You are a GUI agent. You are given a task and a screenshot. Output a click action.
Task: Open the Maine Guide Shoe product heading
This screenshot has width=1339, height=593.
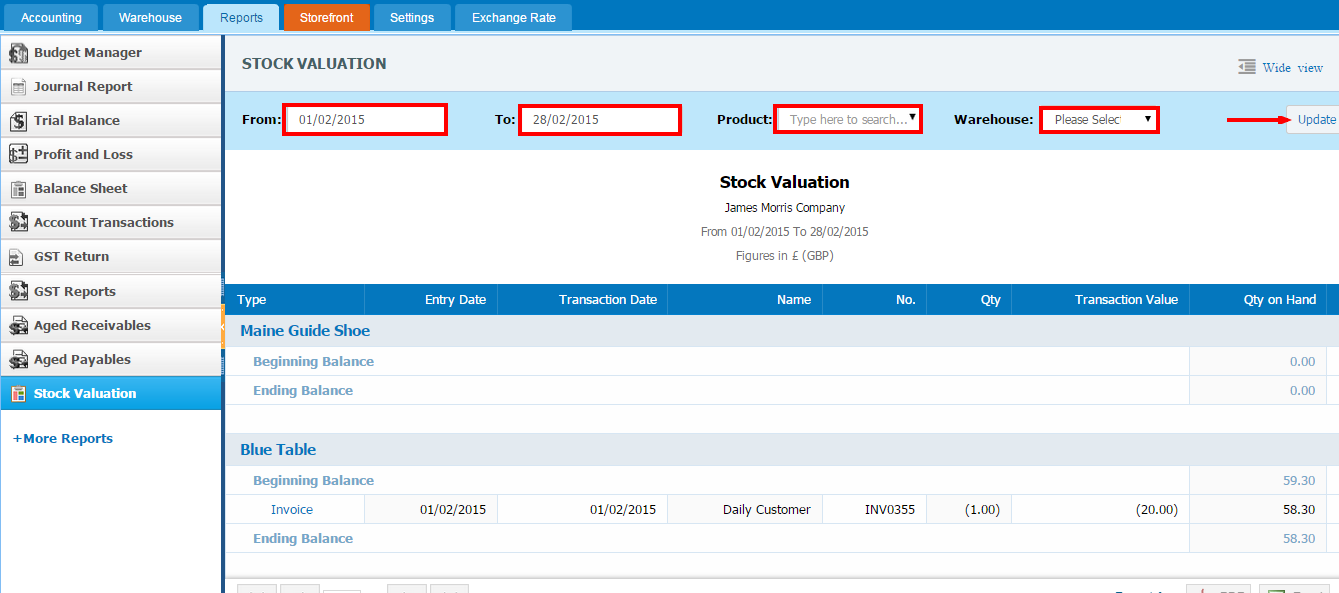click(305, 331)
